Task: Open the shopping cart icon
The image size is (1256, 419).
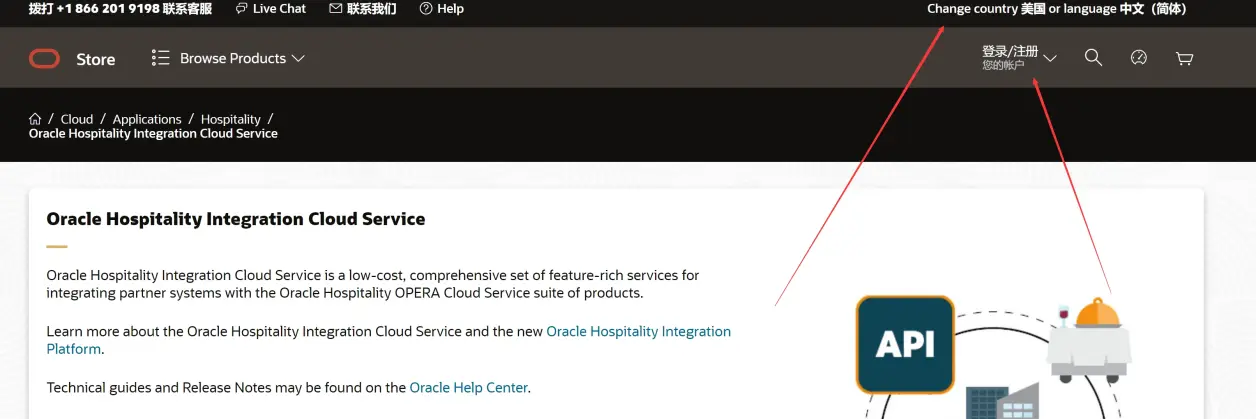Action: click(1185, 58)
